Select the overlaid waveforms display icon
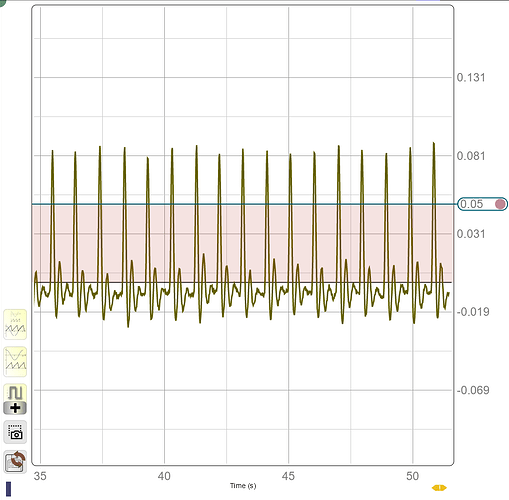 point(15,325)
